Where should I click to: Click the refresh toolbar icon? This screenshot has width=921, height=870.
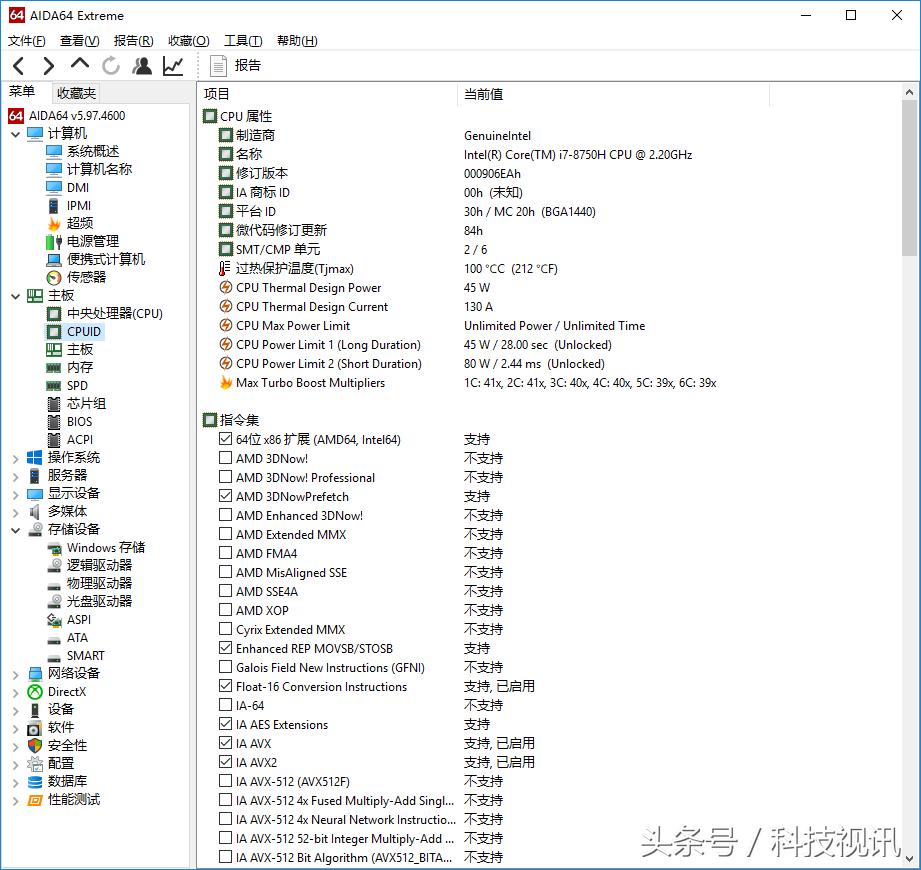pos(110,66)
